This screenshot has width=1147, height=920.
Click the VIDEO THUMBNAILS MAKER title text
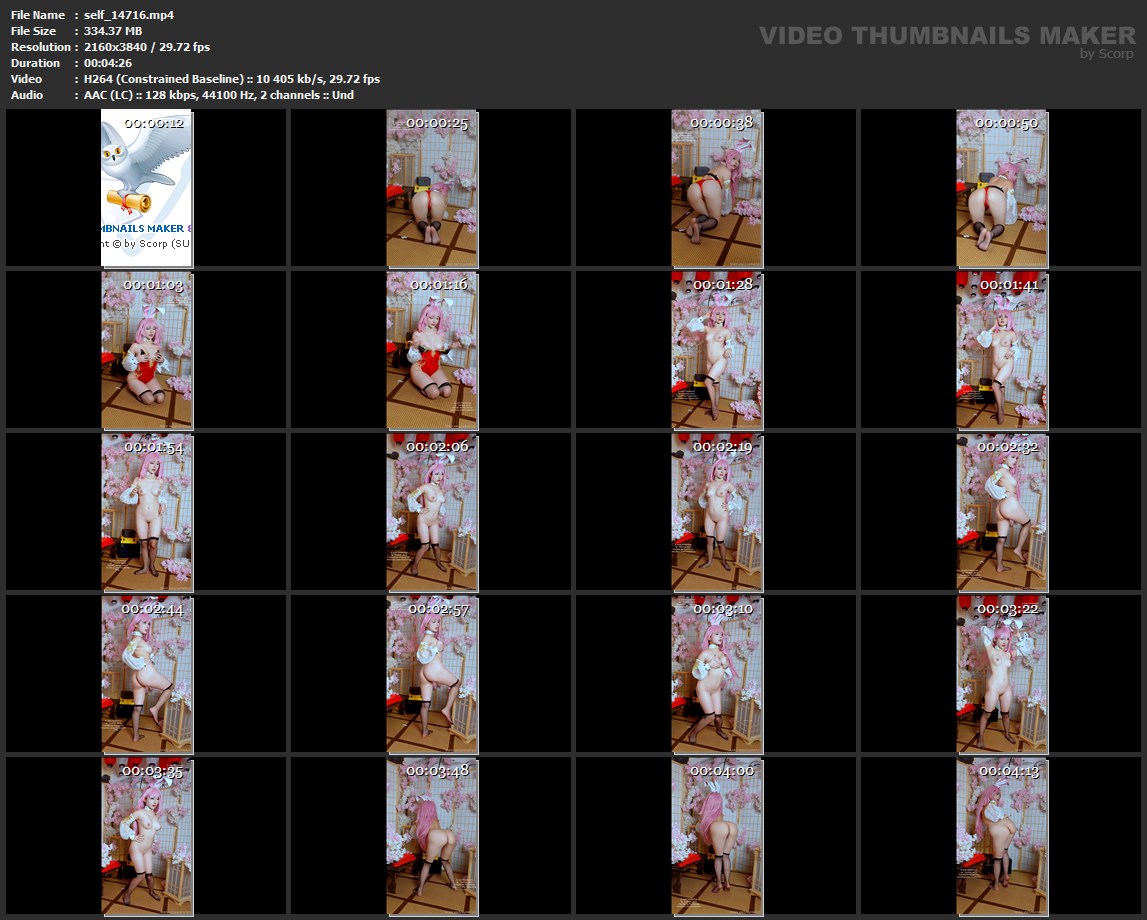pos(946,36)
